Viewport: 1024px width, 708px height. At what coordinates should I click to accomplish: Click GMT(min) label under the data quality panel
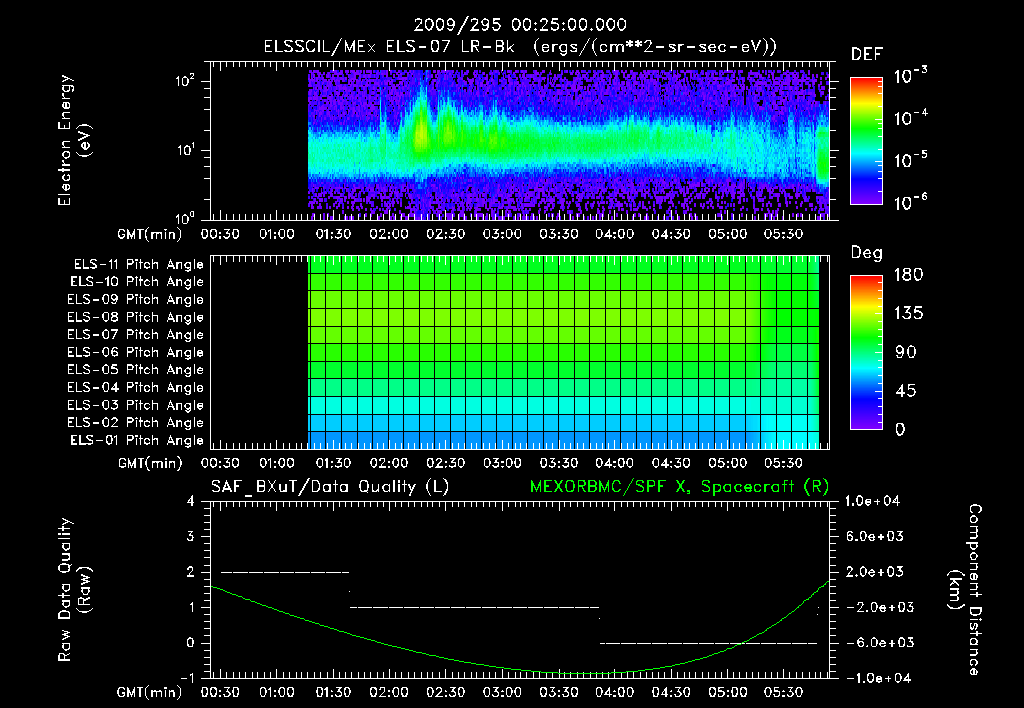pos(150,692)
